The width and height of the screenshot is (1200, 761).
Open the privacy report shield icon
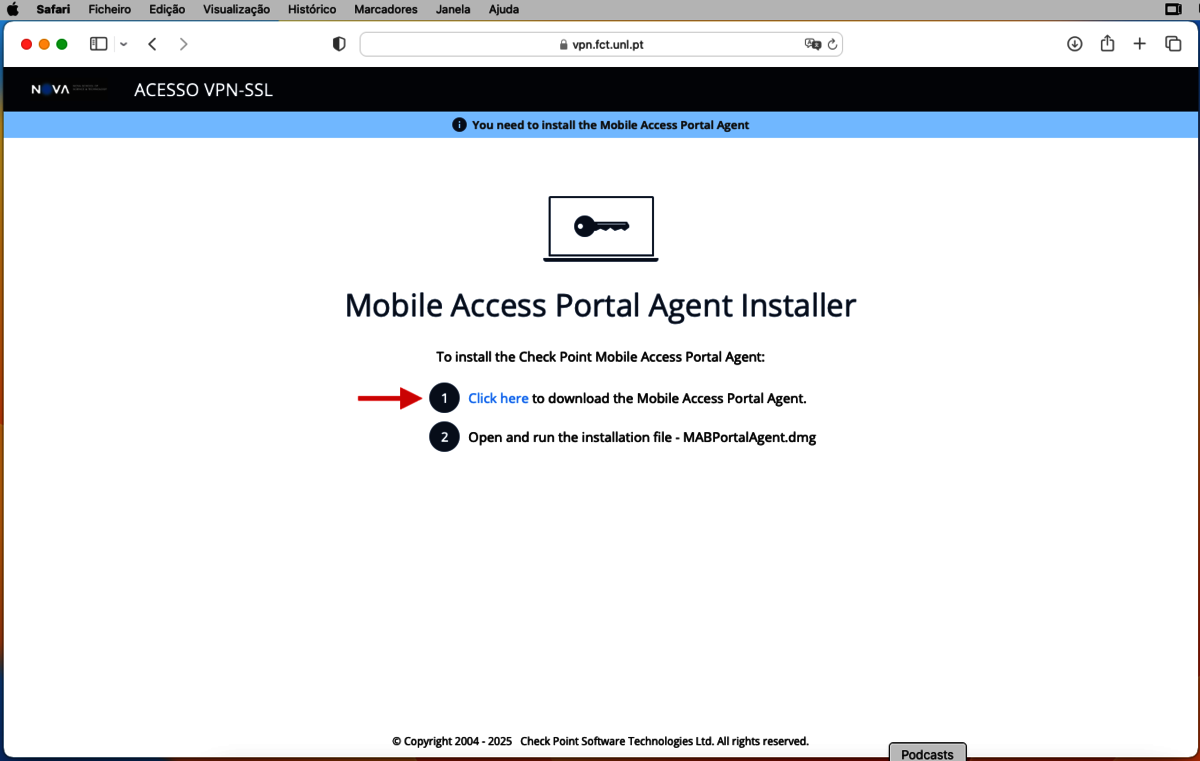point(339,44)
